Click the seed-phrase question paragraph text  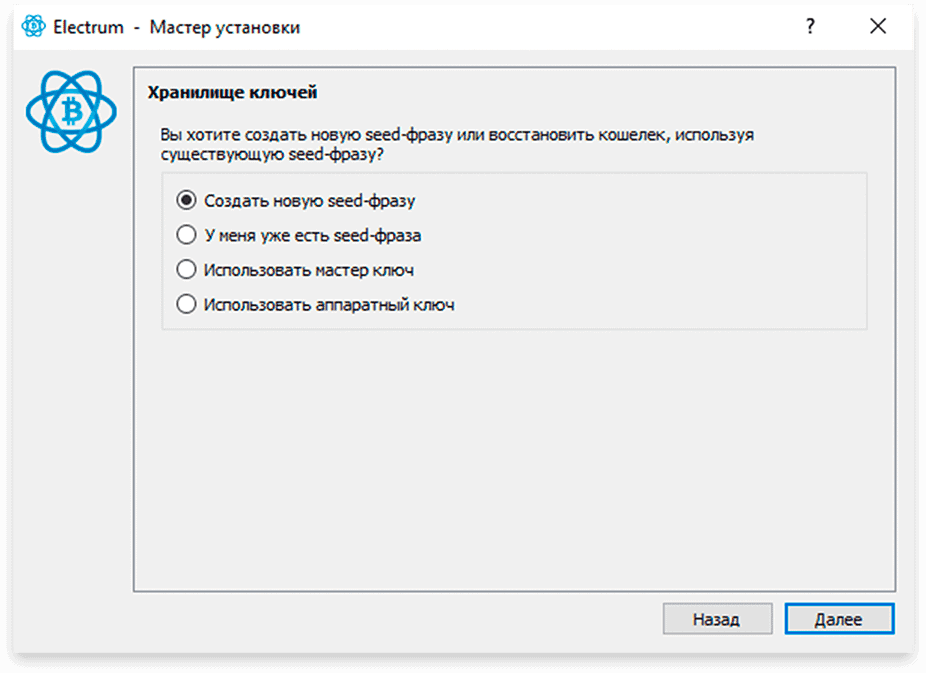(x=457, y=145)
